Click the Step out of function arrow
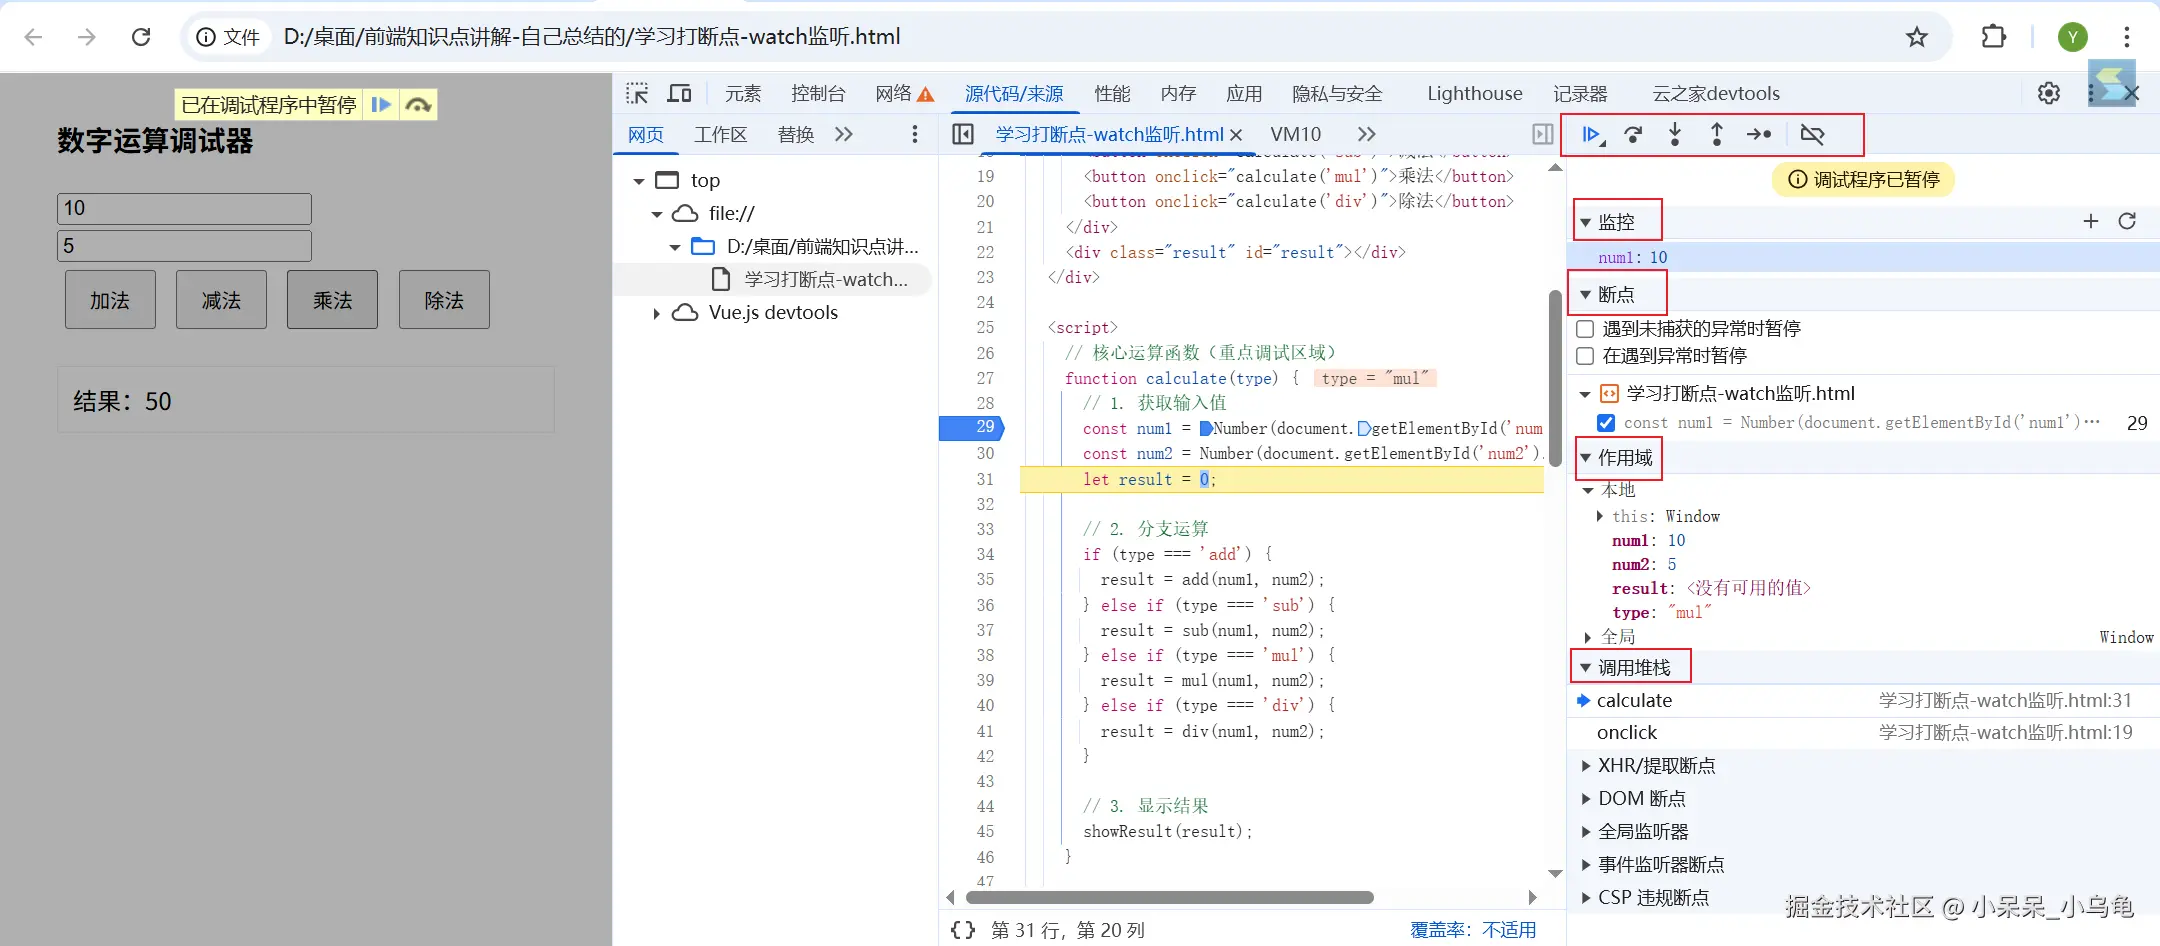The width and height of the screenshot is (2160, 946). tap(1717, 134)
